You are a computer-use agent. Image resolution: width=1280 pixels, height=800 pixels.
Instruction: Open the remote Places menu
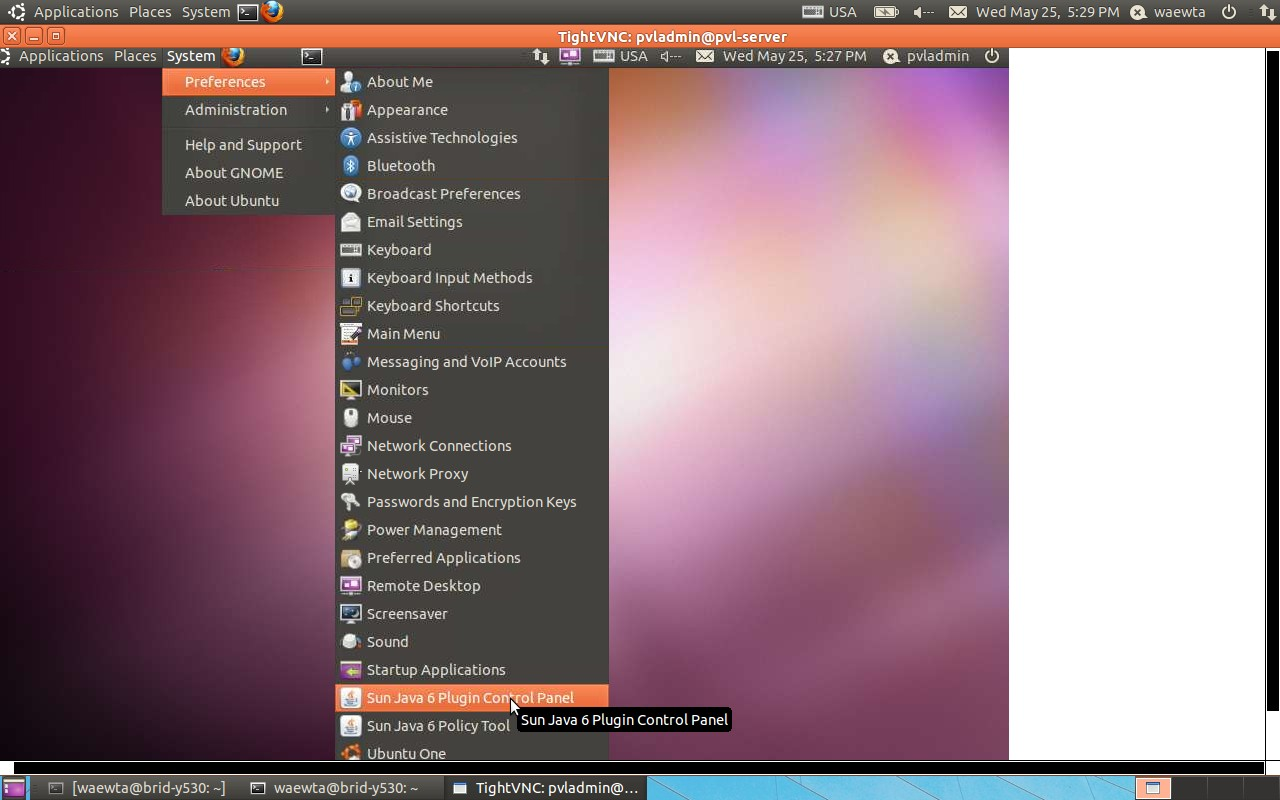click(135, 56)
